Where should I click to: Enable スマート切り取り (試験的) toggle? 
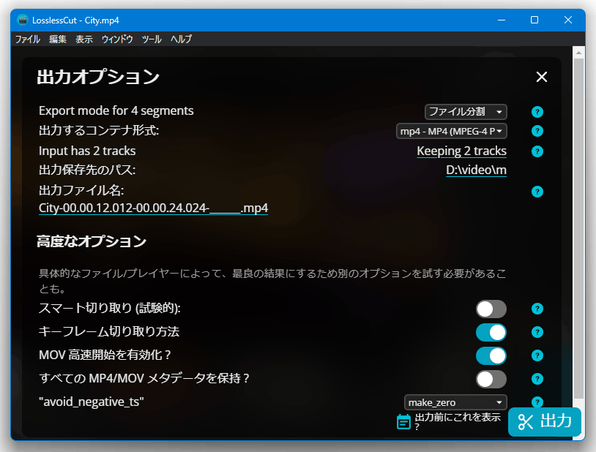pyautogui.click(x=491, y=309)
